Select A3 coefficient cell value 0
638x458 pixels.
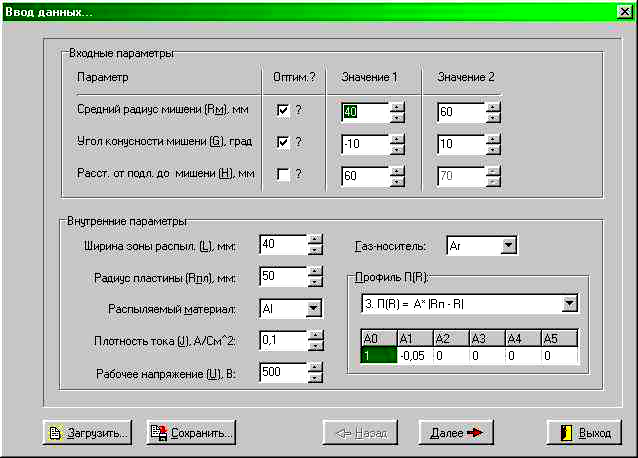[487, 355]
